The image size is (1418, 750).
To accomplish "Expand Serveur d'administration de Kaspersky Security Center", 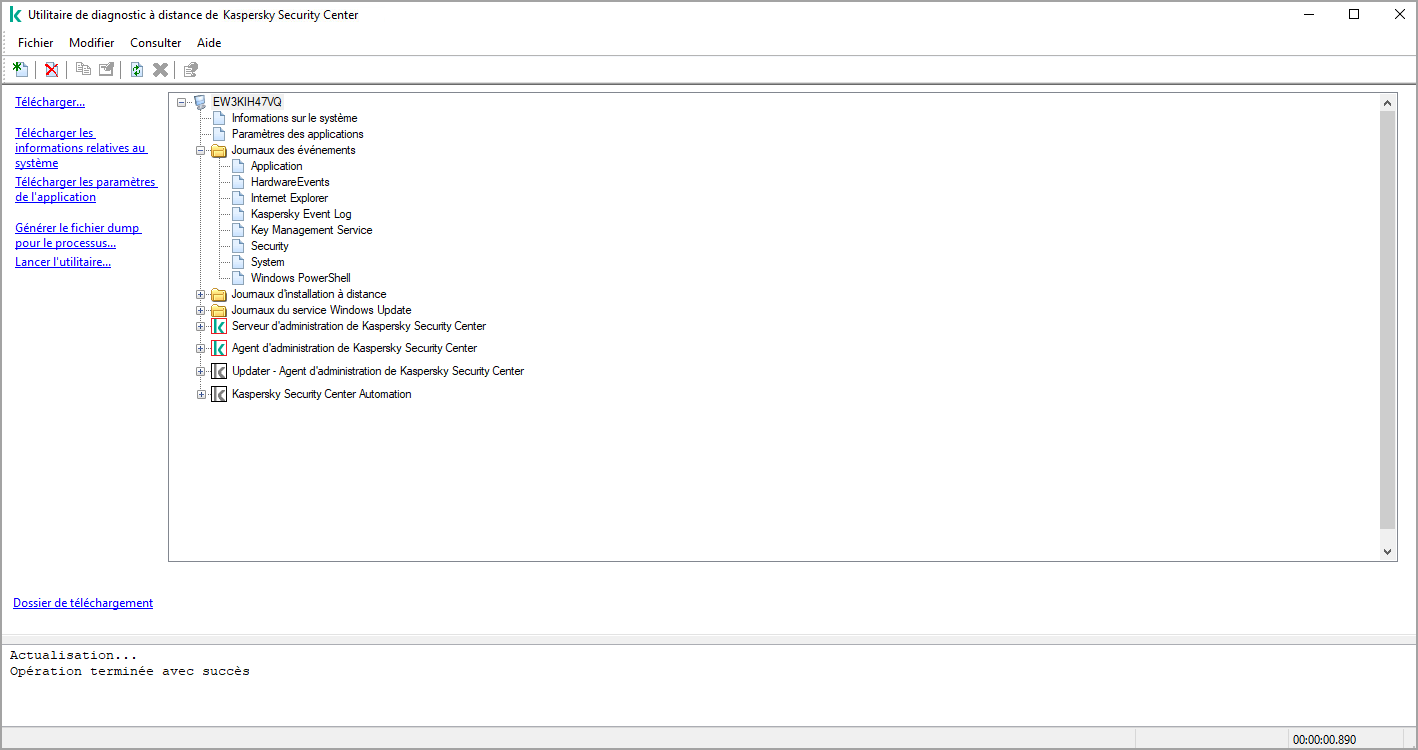I will click(201, 326).
